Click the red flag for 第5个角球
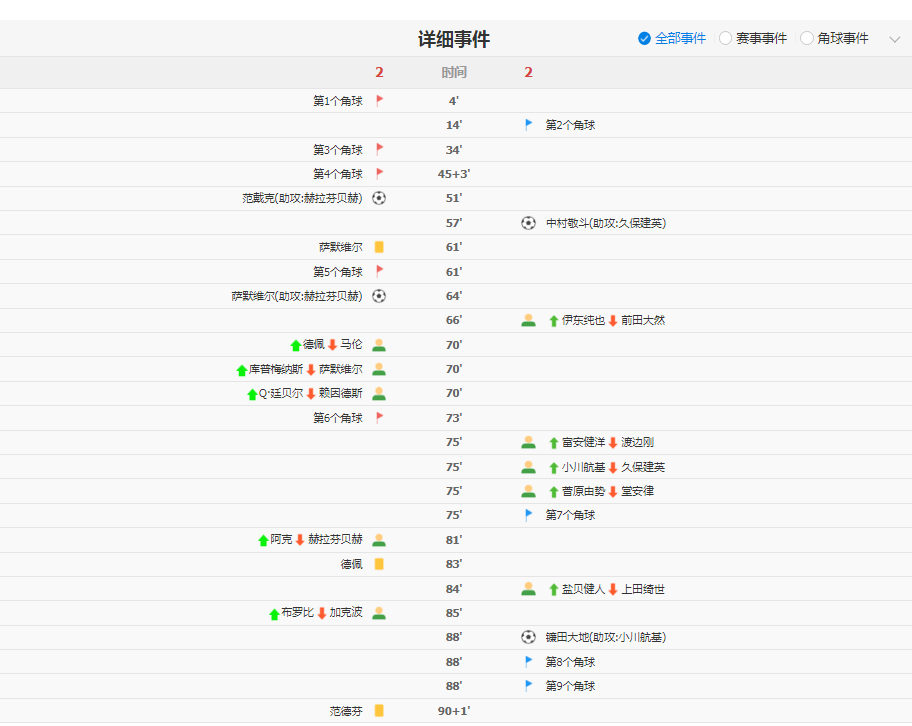The height and width of the screenshot is (726, 912). (379, 271)
